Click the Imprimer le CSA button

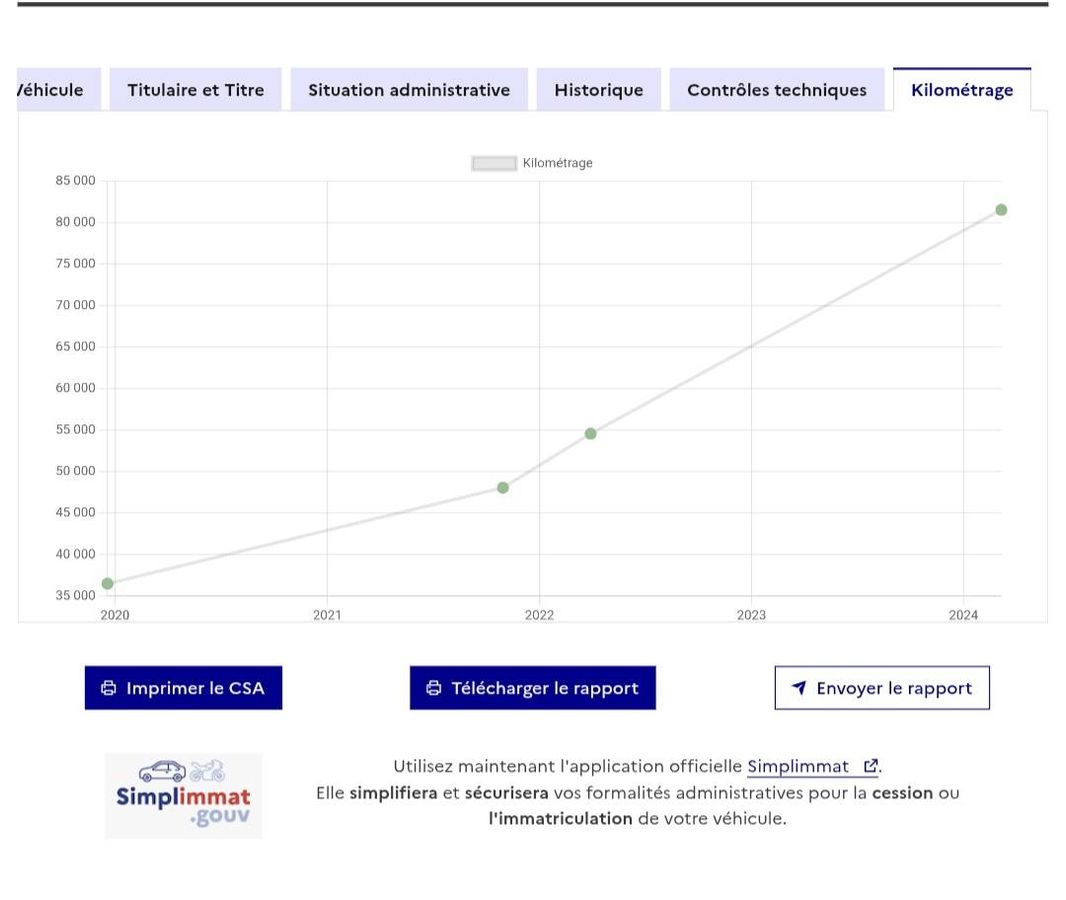tap(184, 688)
